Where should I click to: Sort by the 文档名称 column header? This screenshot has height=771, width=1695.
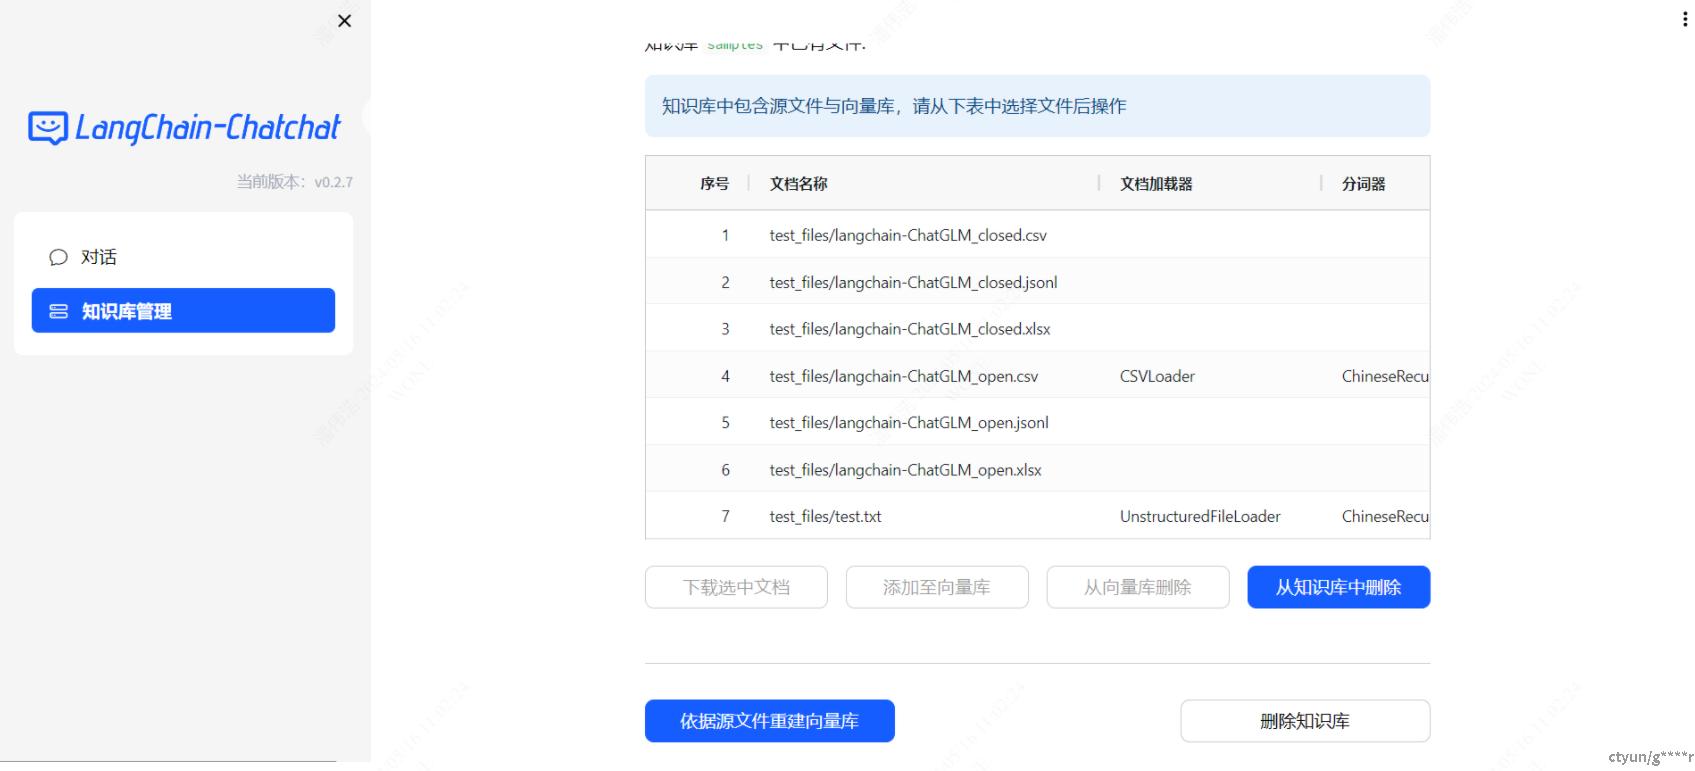(798, 184)
